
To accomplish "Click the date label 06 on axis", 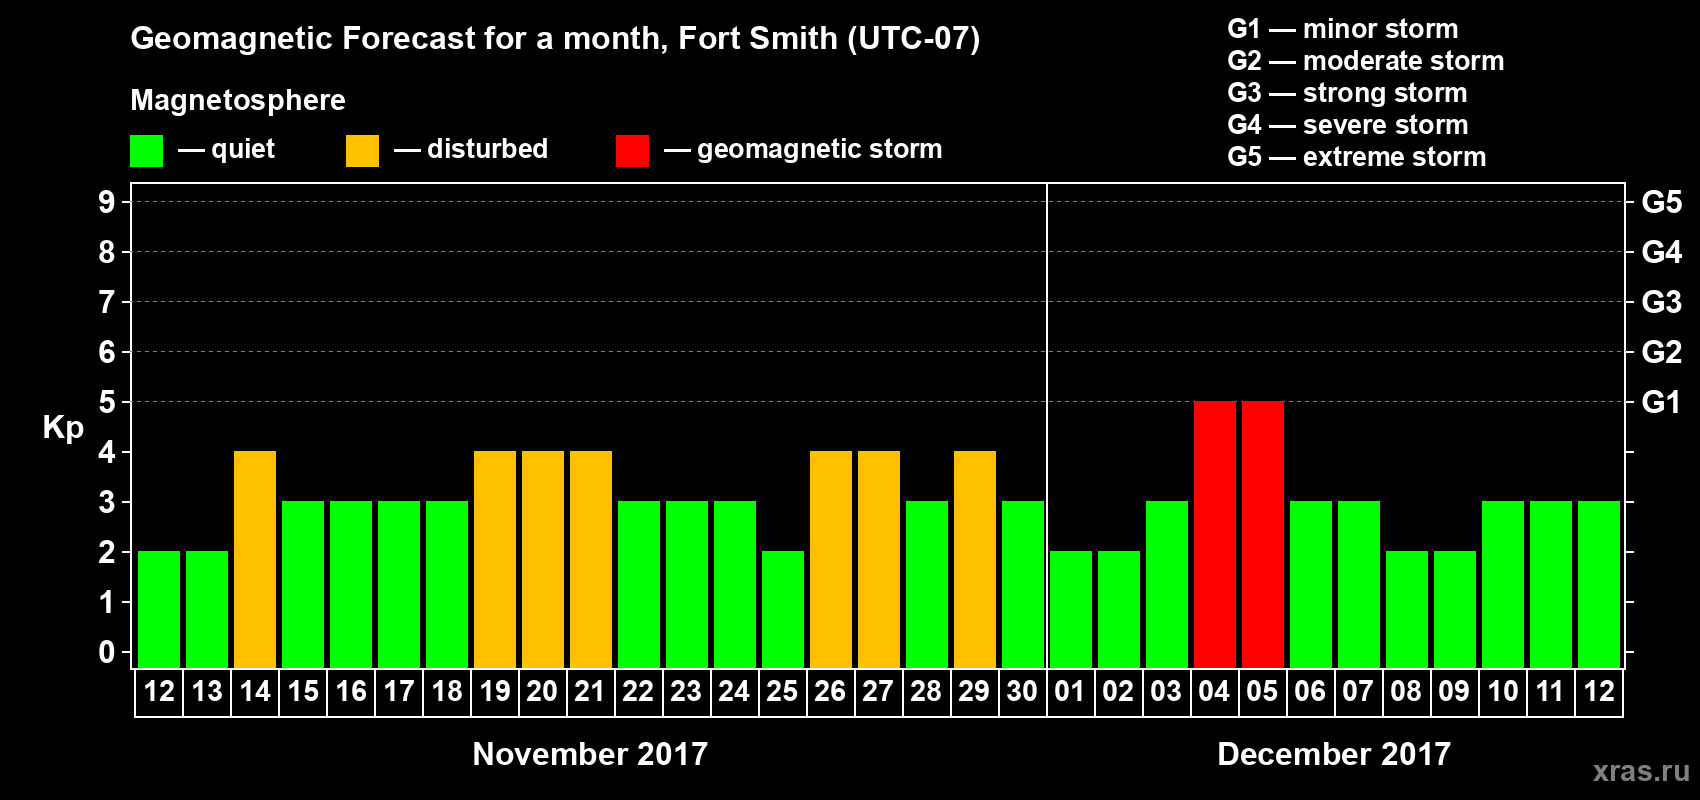I will pyautogui.click(x=1310, y=692).
